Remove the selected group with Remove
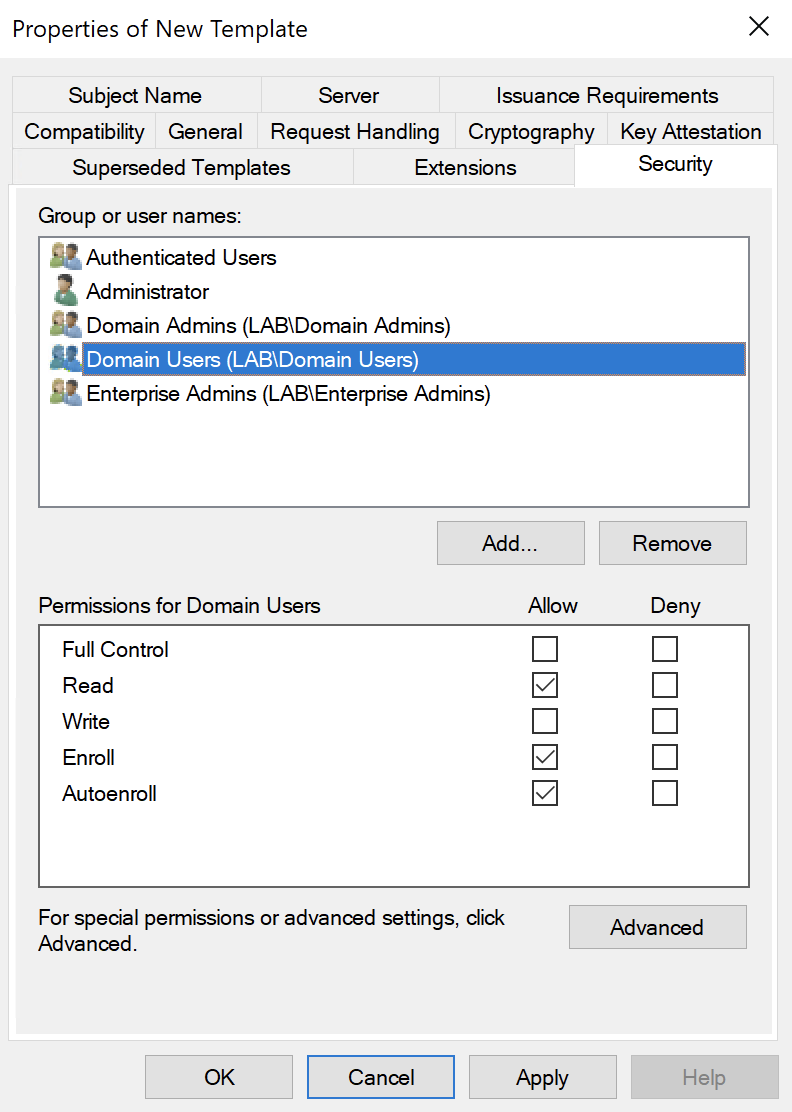The image size is (792, 1112). 672,544
